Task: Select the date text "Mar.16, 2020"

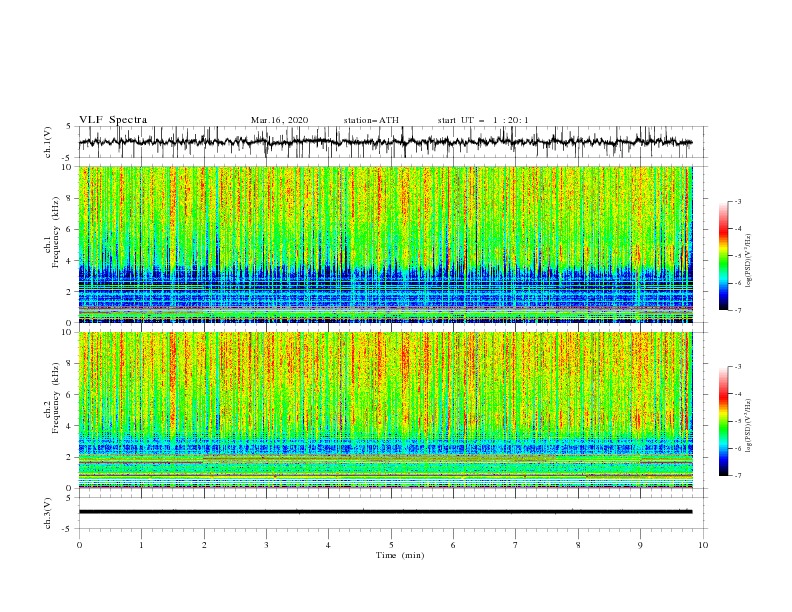Action: click(279, 120)
